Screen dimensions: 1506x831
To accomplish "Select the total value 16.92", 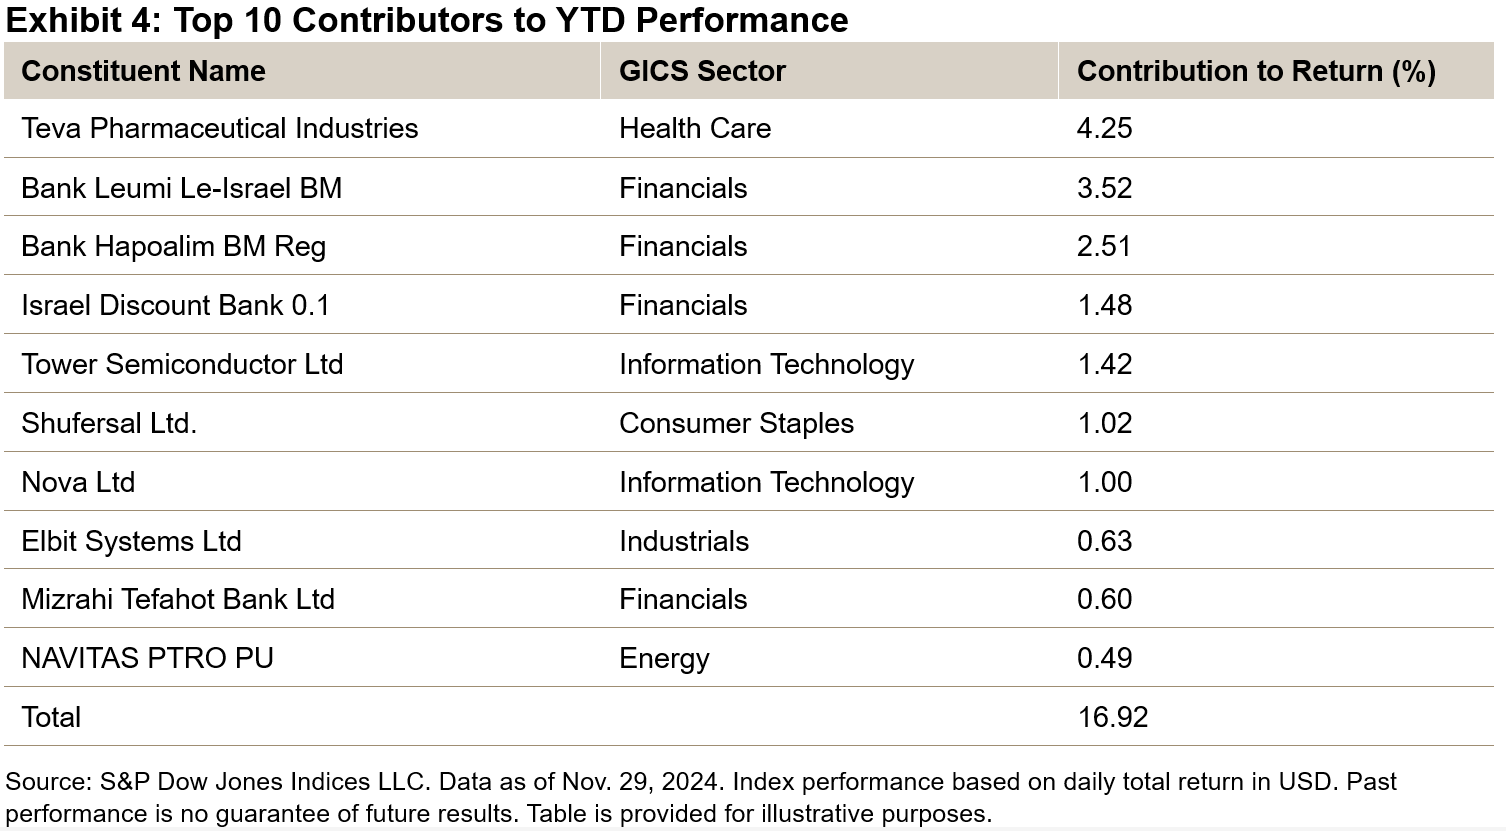I will 1112,717.
